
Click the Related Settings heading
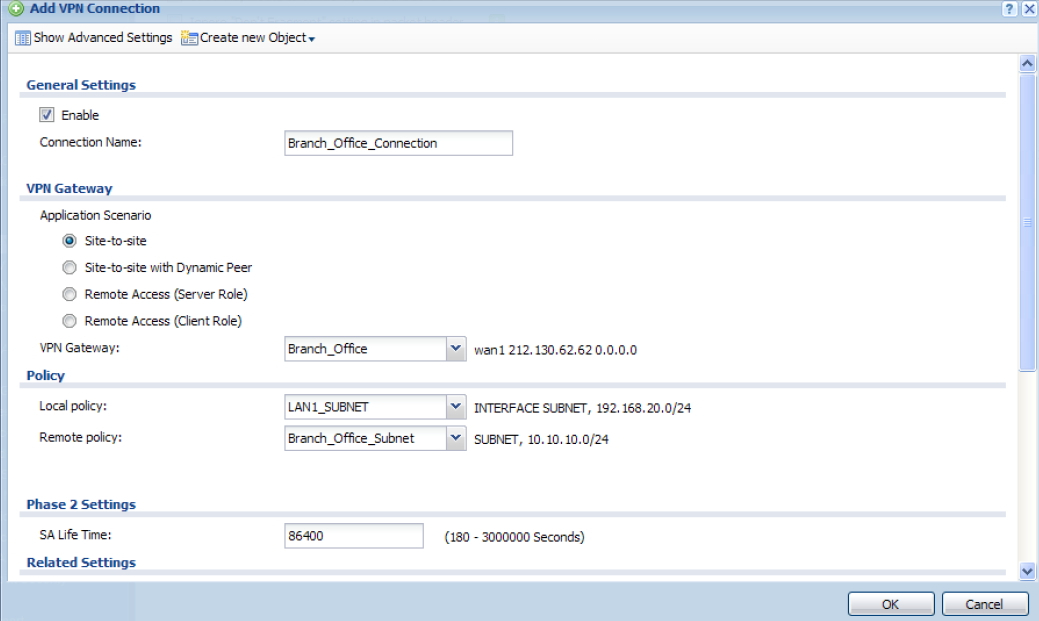coord(81,562)
